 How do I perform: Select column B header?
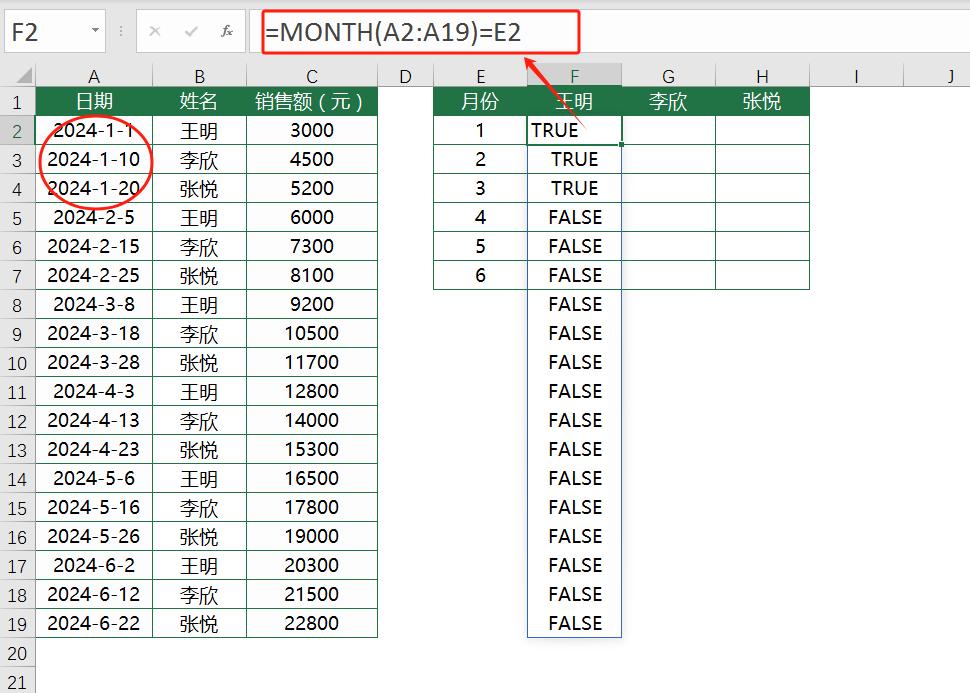click(x=199, y=76)
